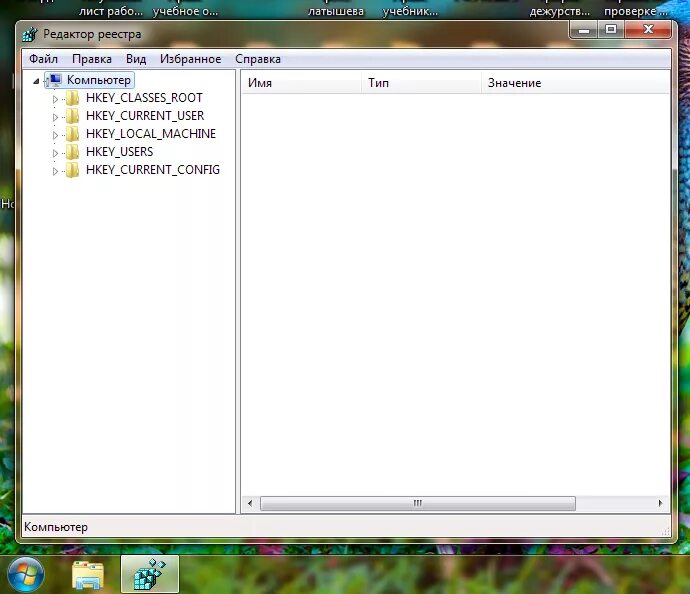Viewport: 690px width, 594px height.
Task: Click the horizontal scrollbar left arrow
Action: tap(250, 503)
